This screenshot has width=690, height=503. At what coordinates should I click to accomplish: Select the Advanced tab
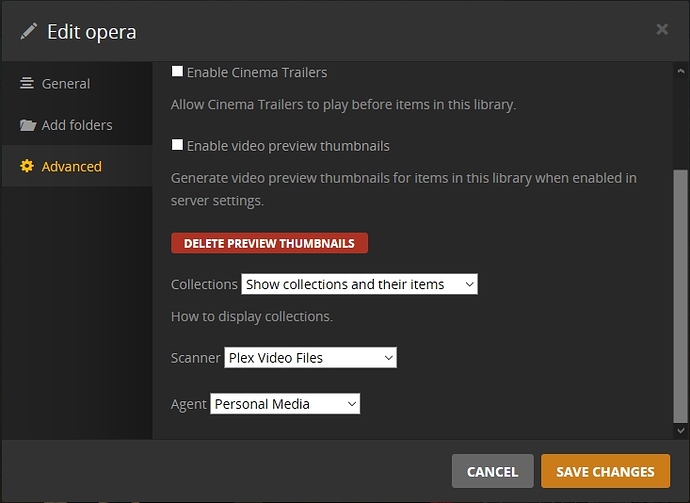(x=77, y=166)
